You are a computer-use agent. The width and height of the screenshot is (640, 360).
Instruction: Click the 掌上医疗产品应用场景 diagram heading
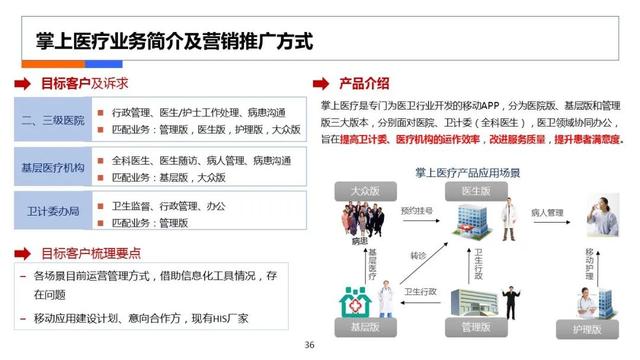click(468, 173)
